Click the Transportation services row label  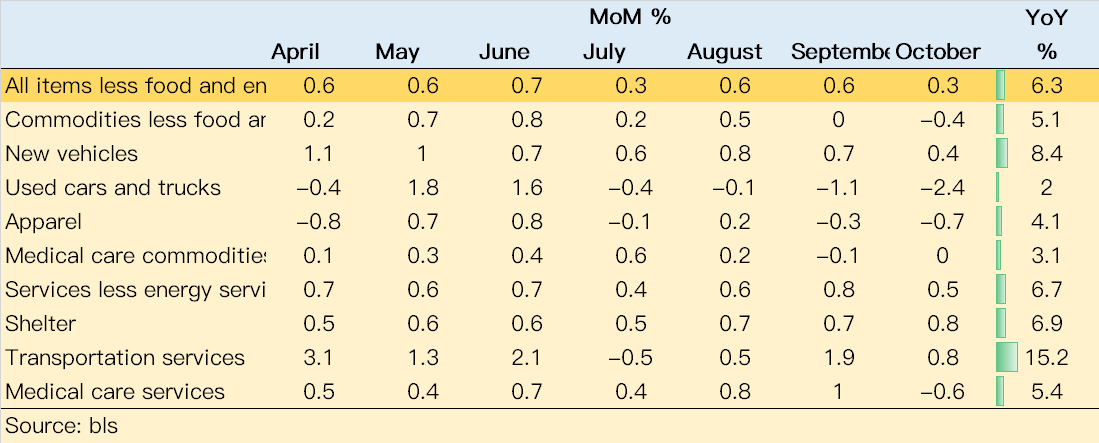pyautogui.click(x=125, y=357)
